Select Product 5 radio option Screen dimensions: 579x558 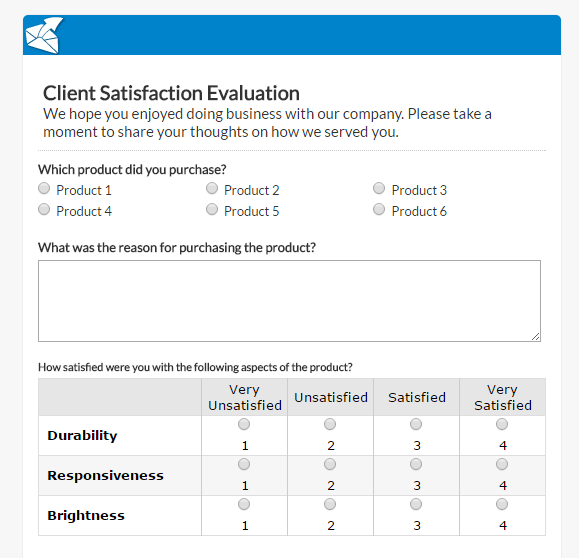pos(212,209)
